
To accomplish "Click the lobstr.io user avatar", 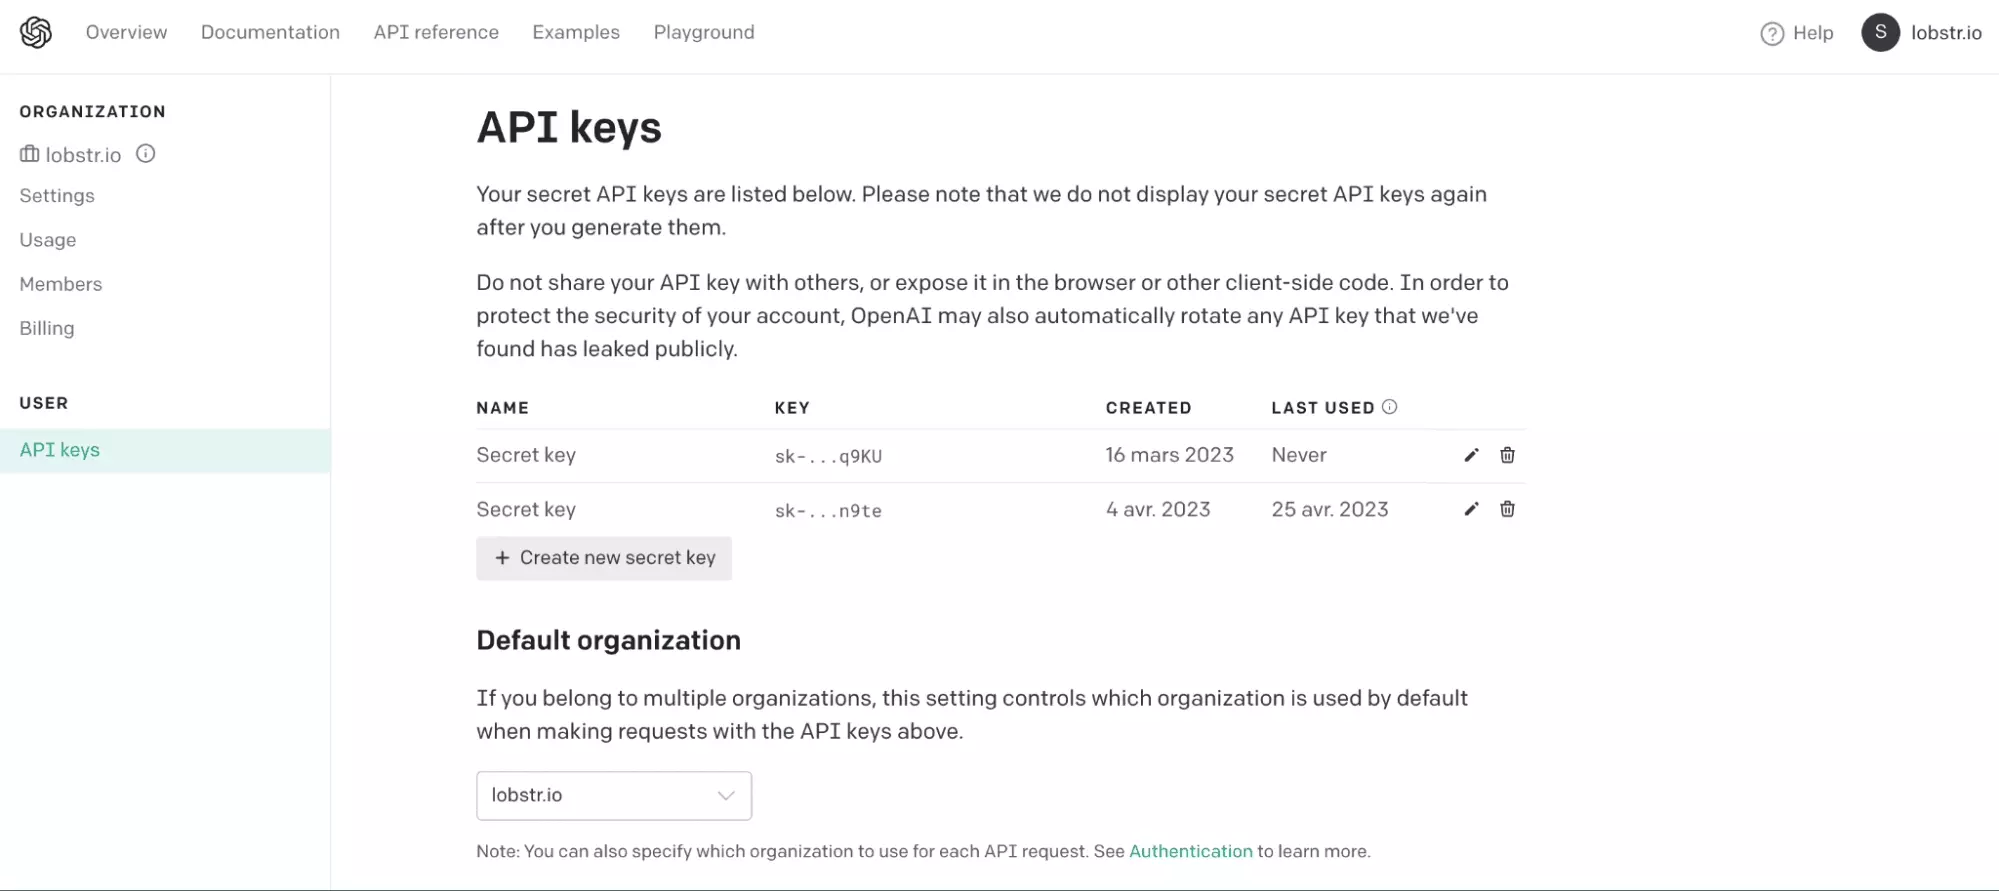I will coord(1880,32).
